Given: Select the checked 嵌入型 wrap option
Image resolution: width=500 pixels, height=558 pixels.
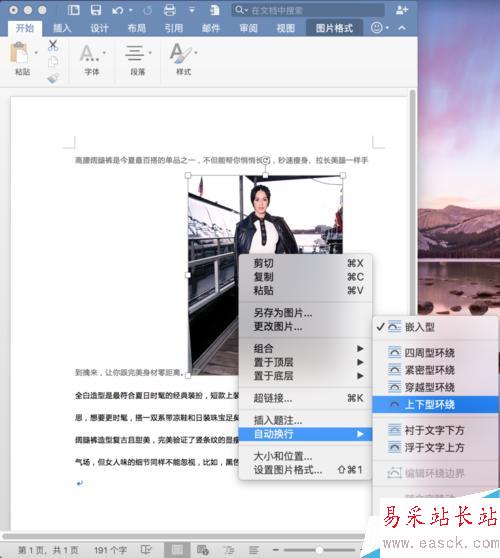Looking at the screenshot, I should (435, 327).
